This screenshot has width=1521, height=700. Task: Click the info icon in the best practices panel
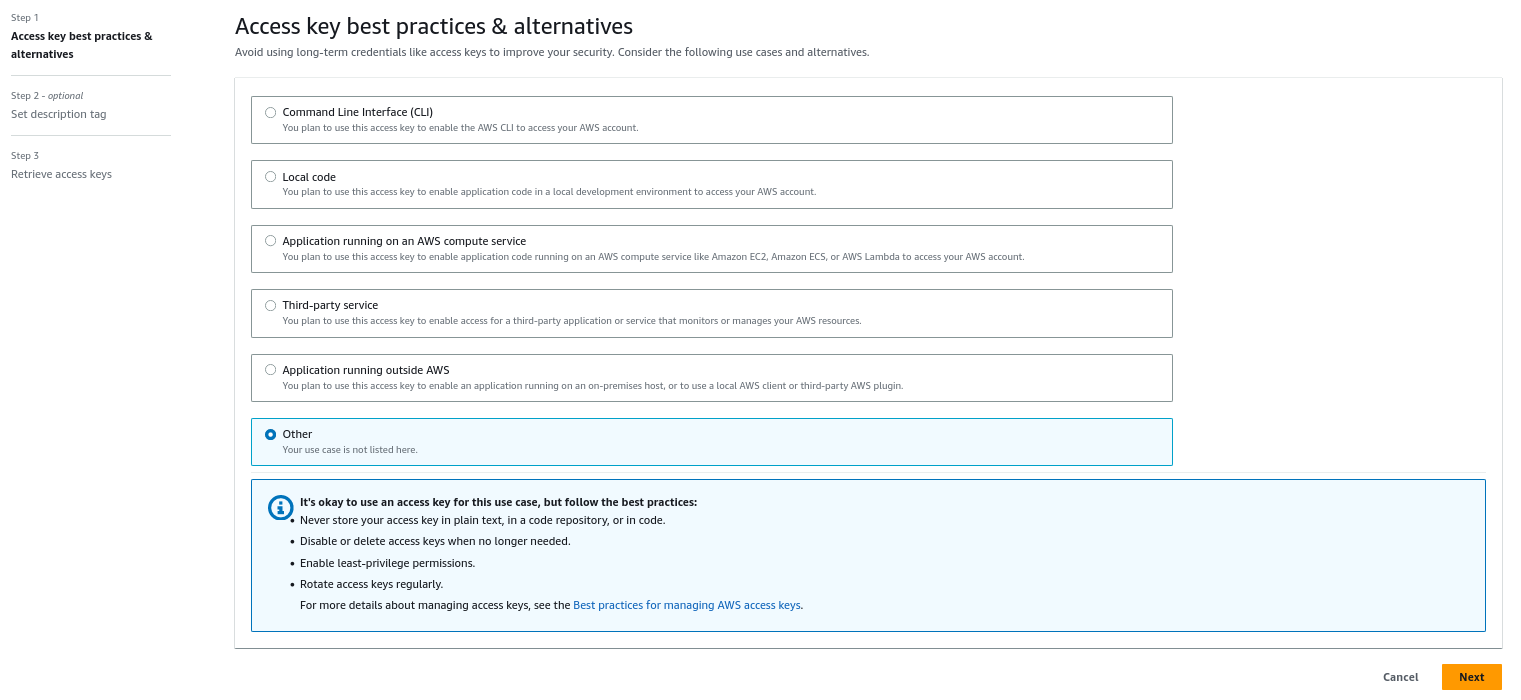[x=280, y=508]
